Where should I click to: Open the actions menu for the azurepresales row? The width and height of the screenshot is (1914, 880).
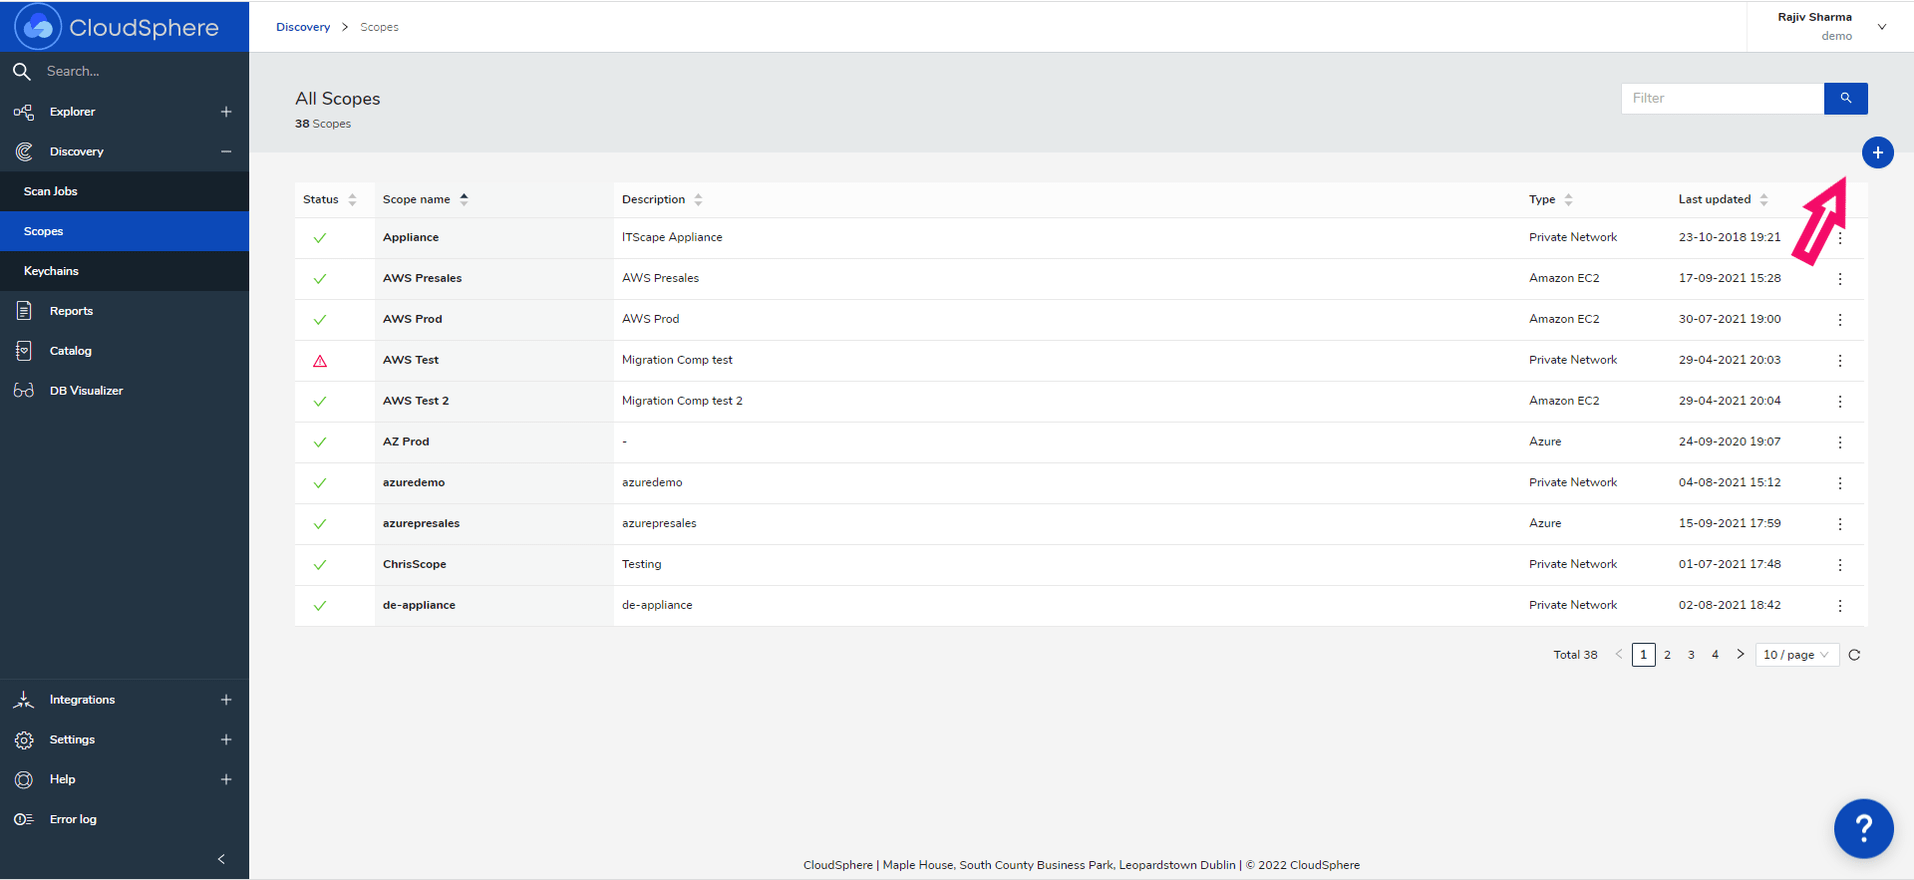pos(1840,525)
